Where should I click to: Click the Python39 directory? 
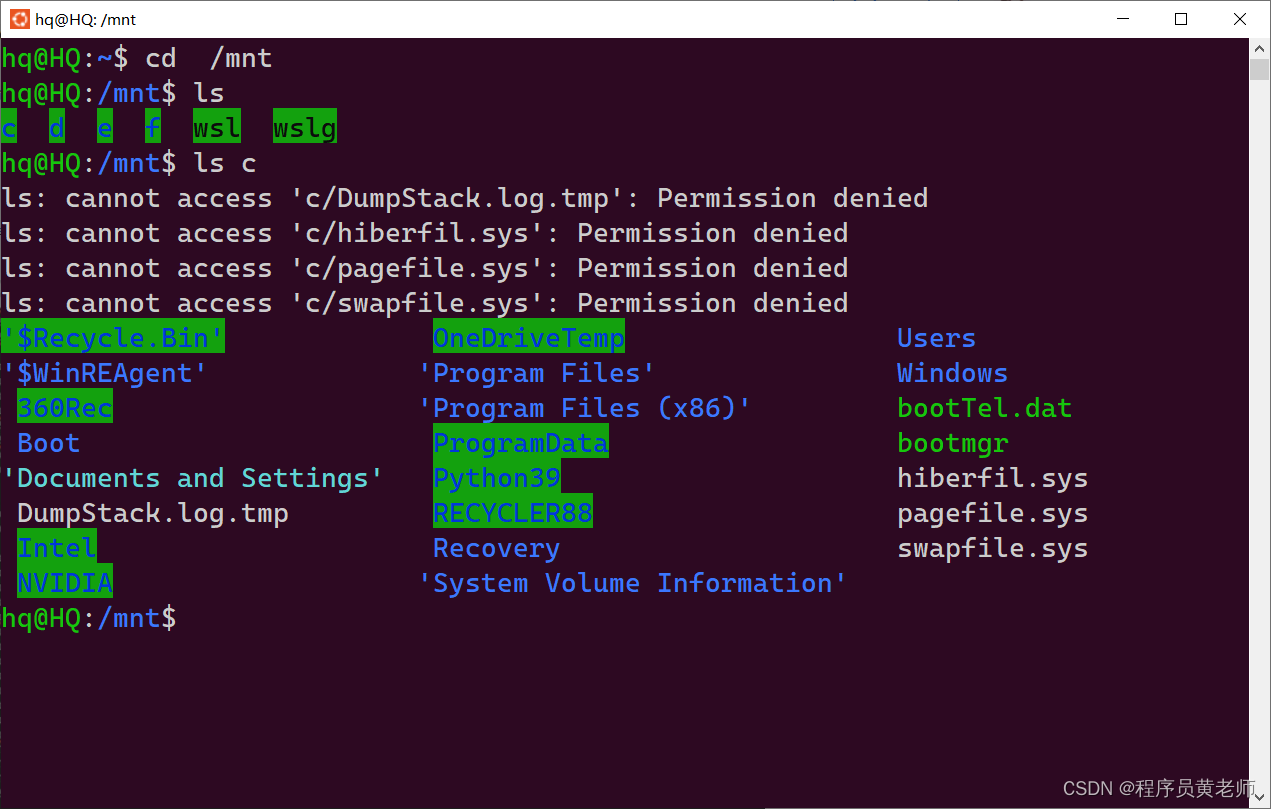coord(496,477)
